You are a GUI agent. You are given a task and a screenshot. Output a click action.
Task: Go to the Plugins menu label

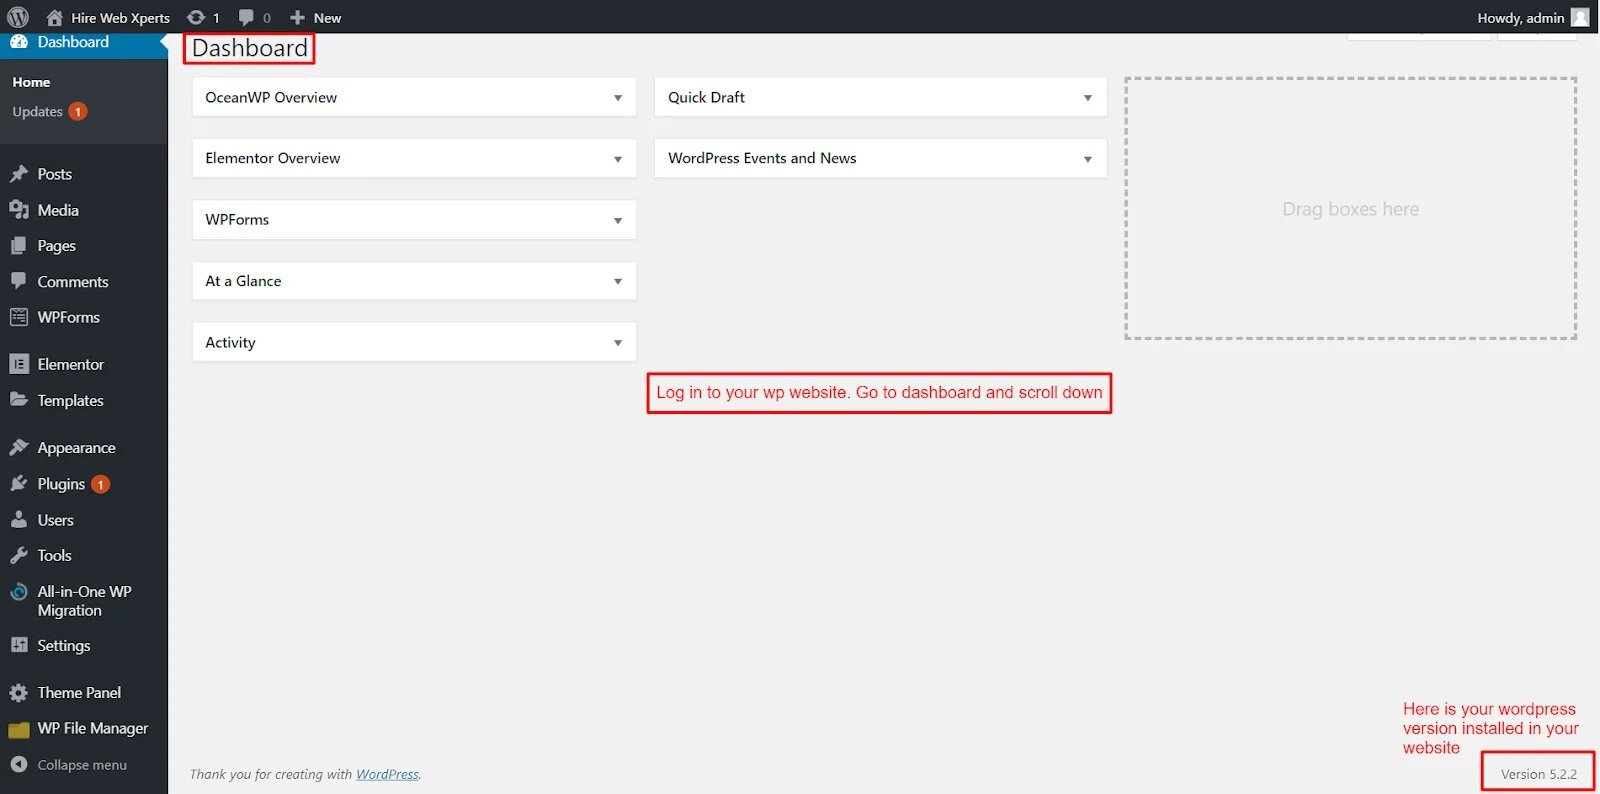point(61,484)
